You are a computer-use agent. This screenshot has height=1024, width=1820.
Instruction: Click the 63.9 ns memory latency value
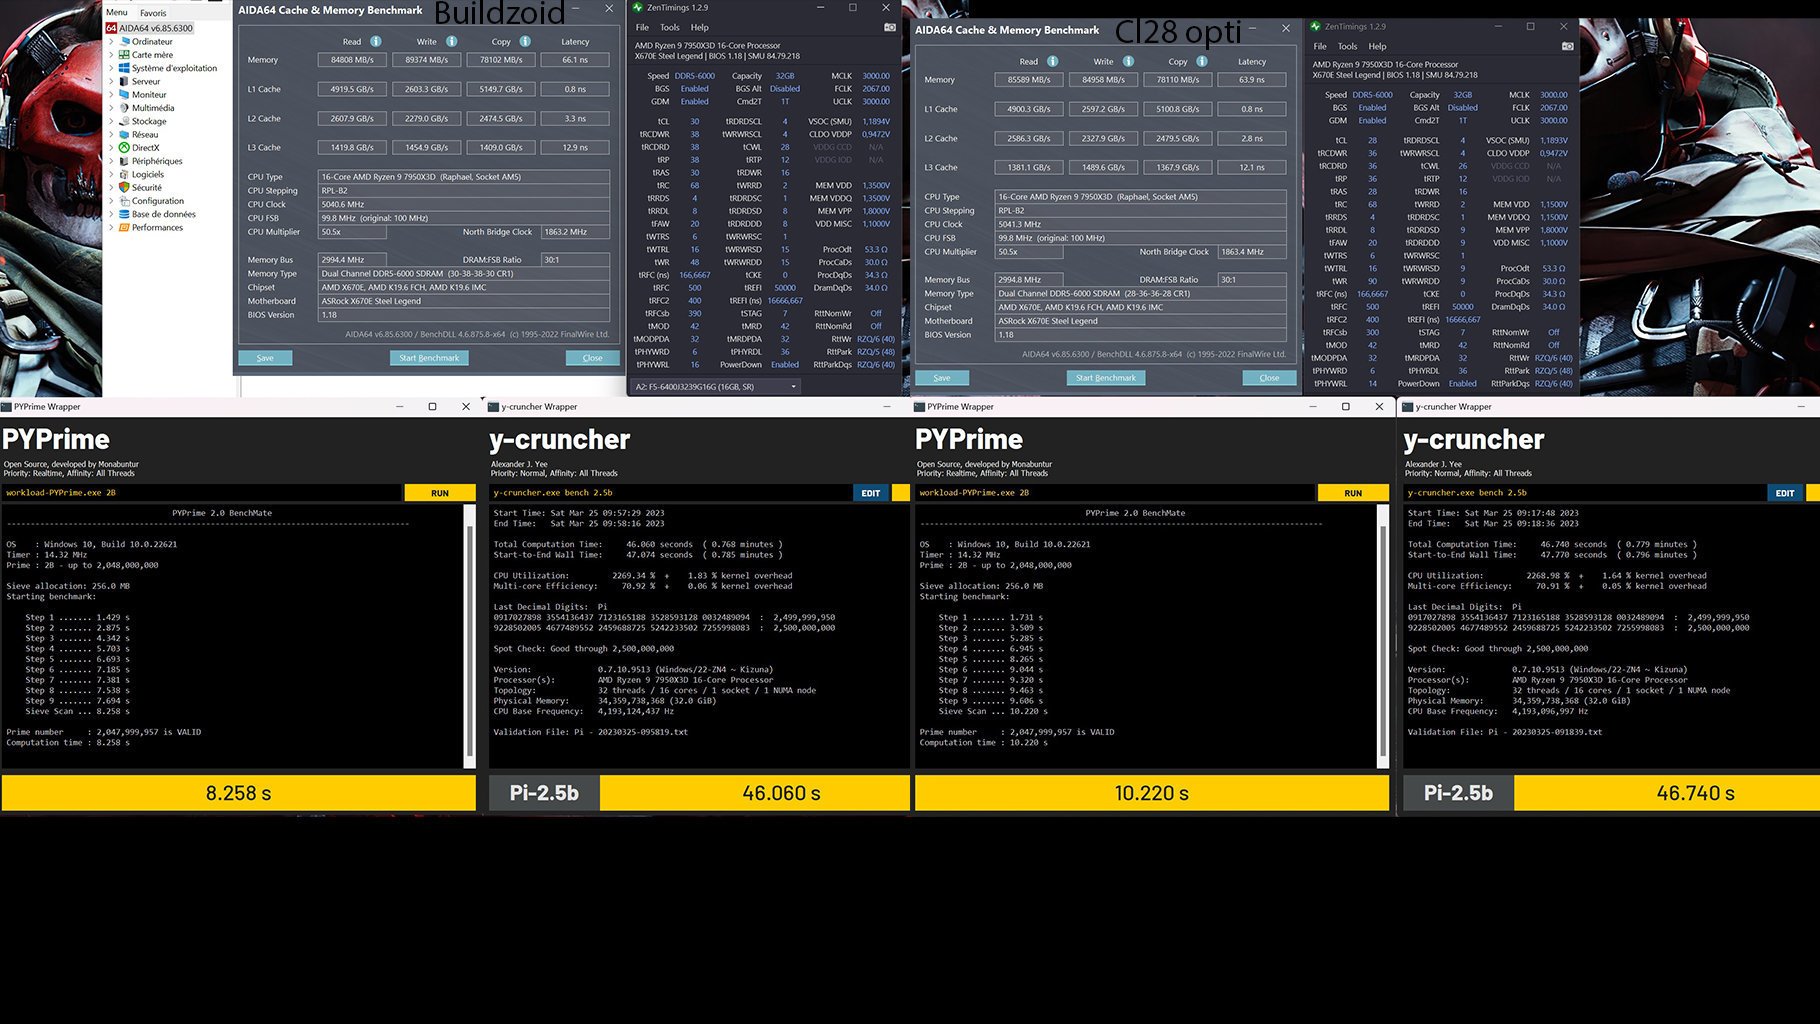tap(1252, 80)
